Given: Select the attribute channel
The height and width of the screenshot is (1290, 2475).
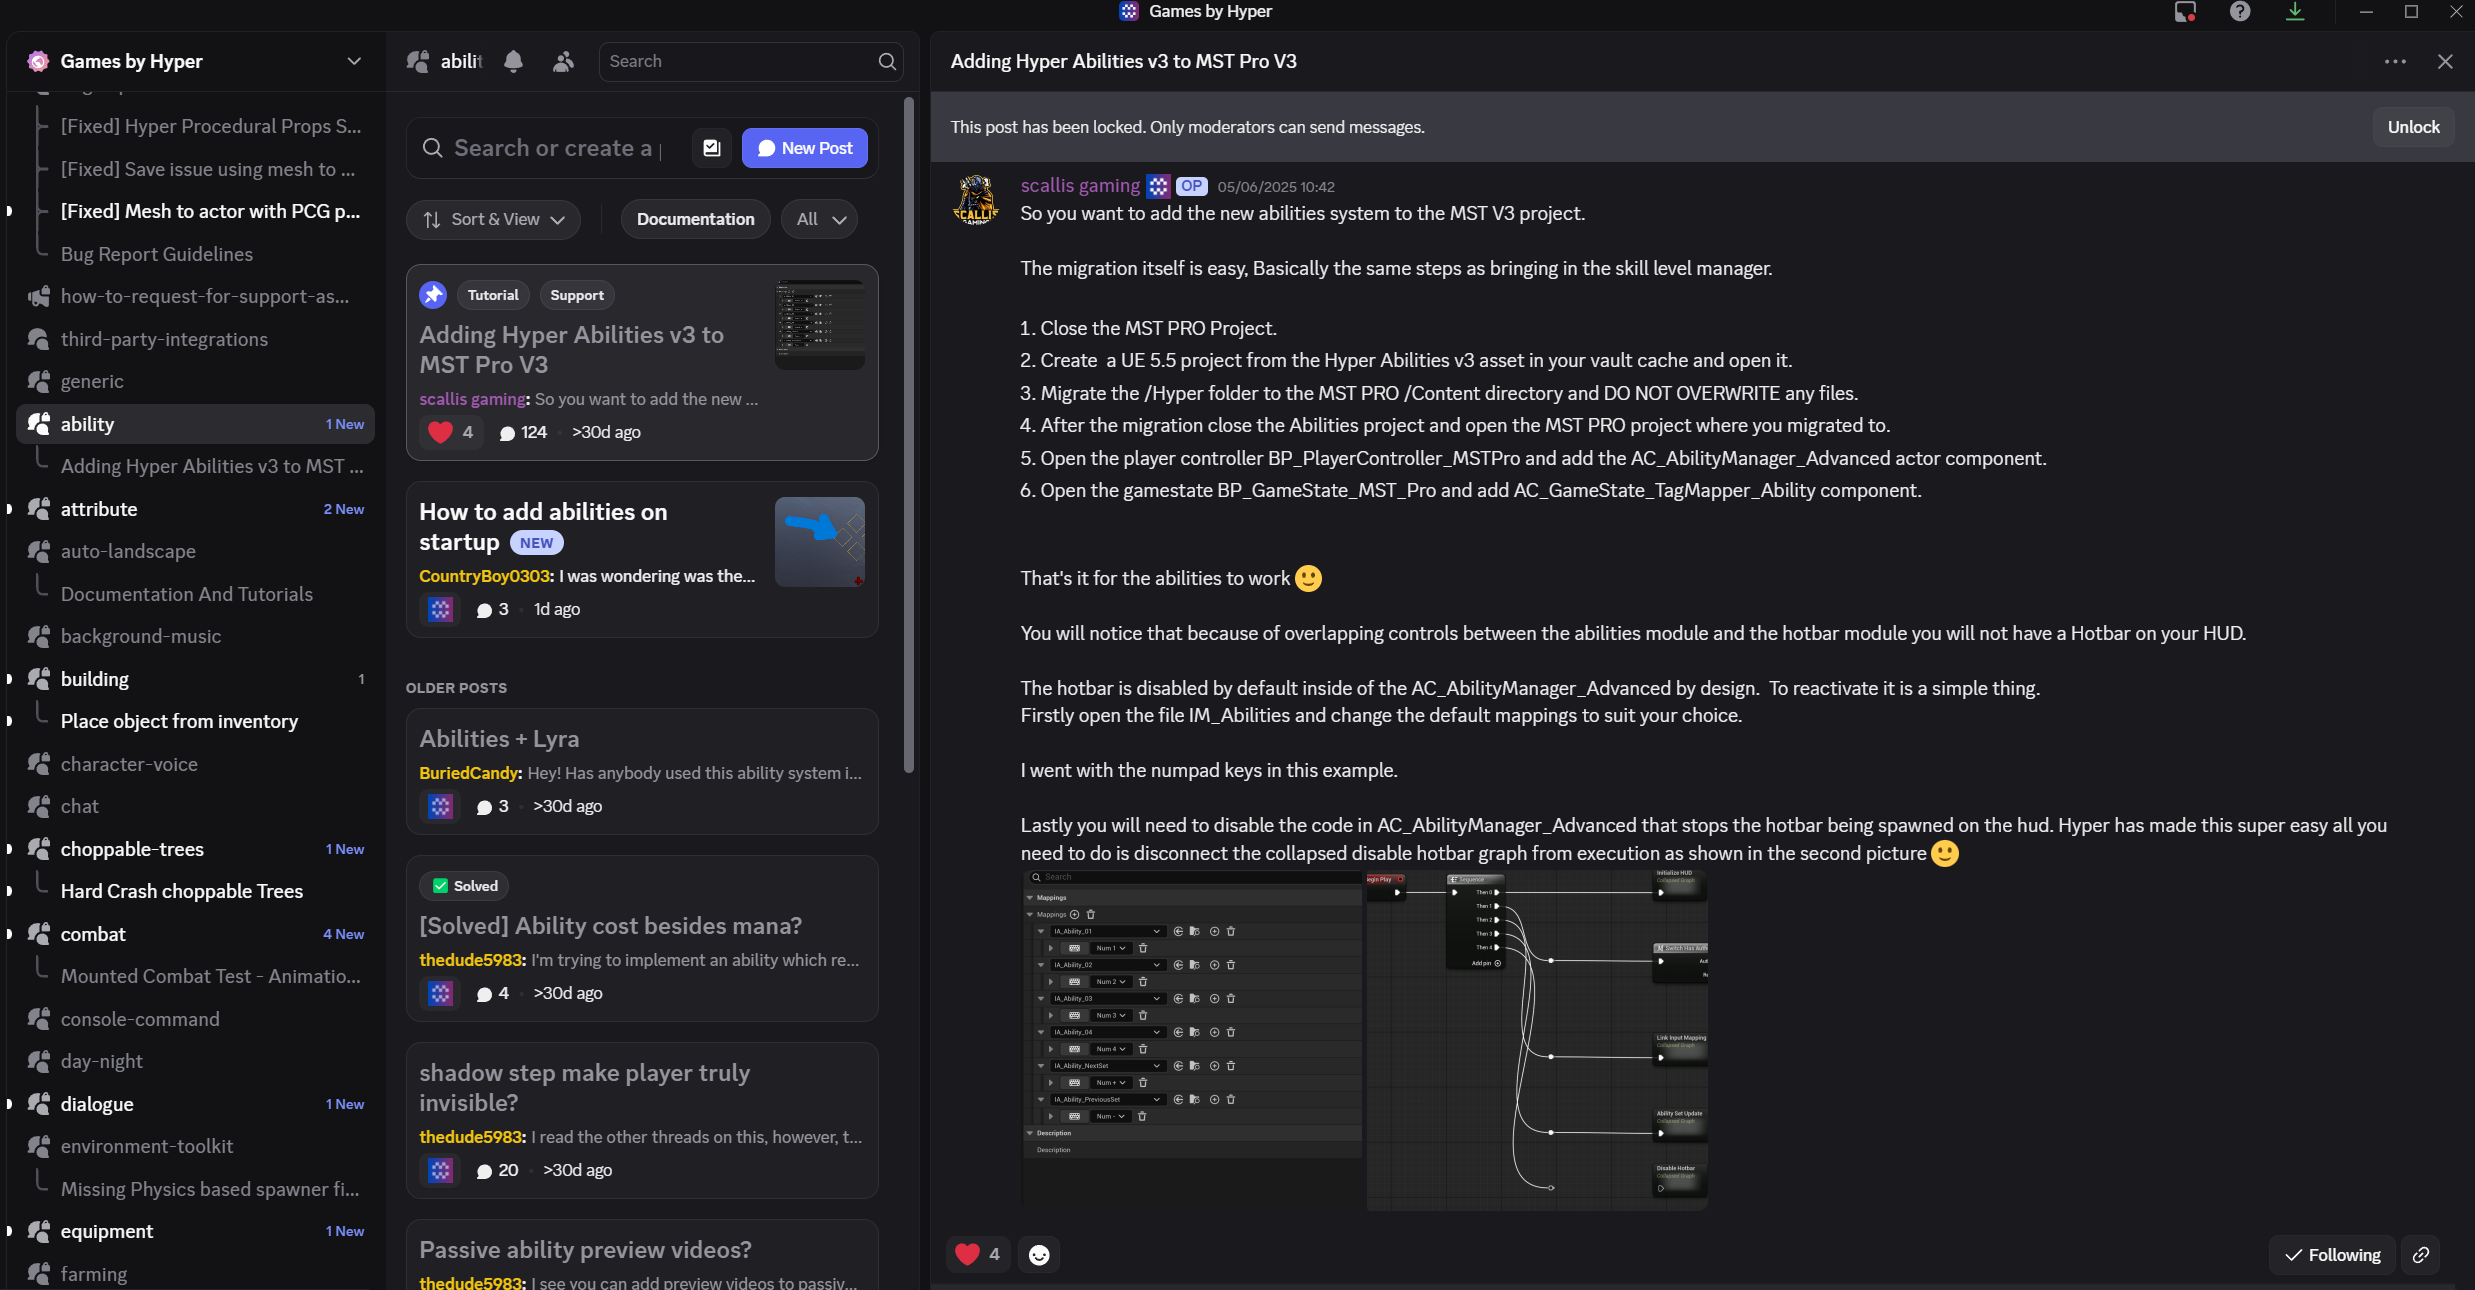Looking at the screenshot, I should coord(99,509).
